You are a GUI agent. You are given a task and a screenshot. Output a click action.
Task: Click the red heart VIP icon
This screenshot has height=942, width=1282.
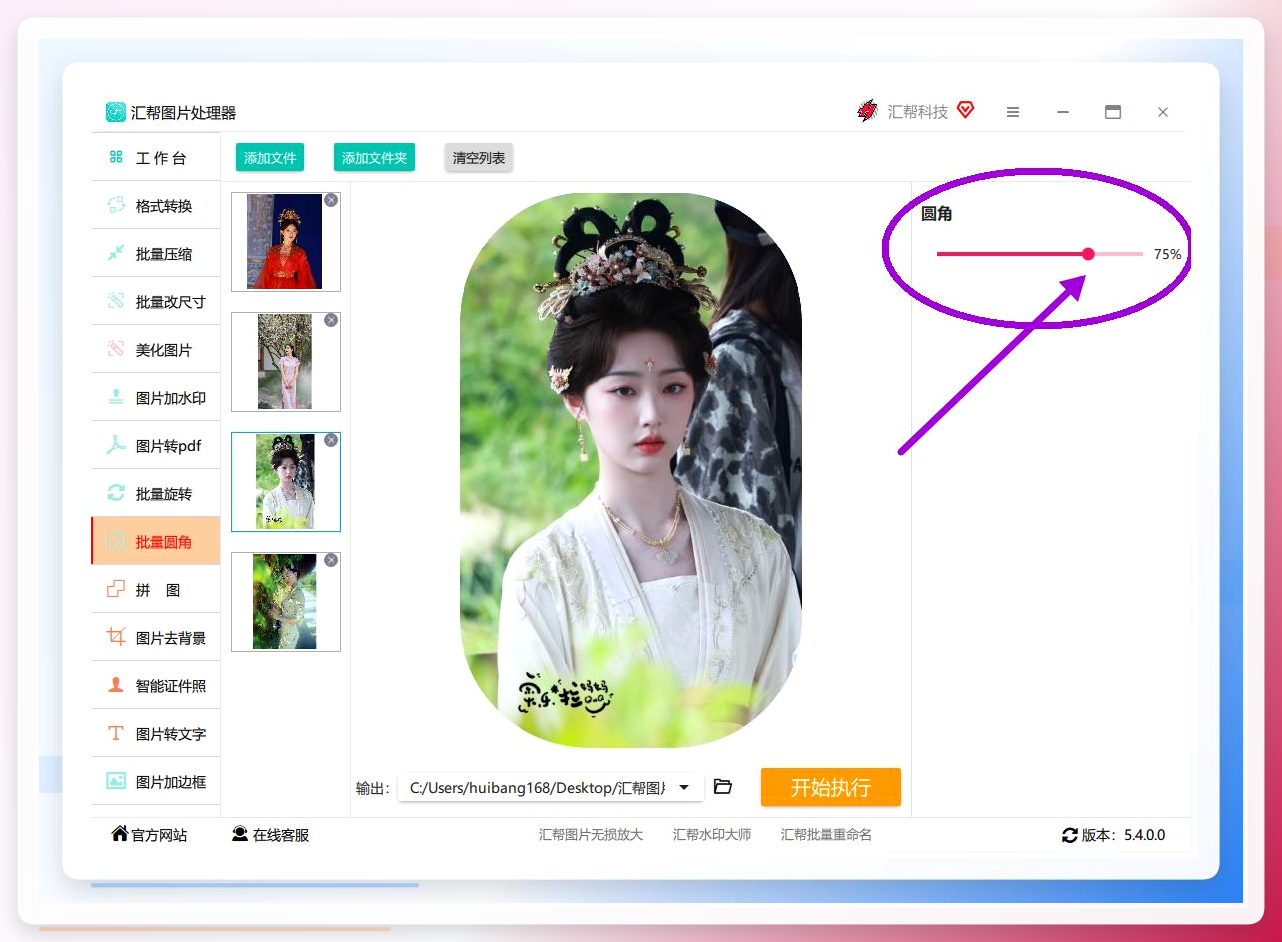point(965,110)
